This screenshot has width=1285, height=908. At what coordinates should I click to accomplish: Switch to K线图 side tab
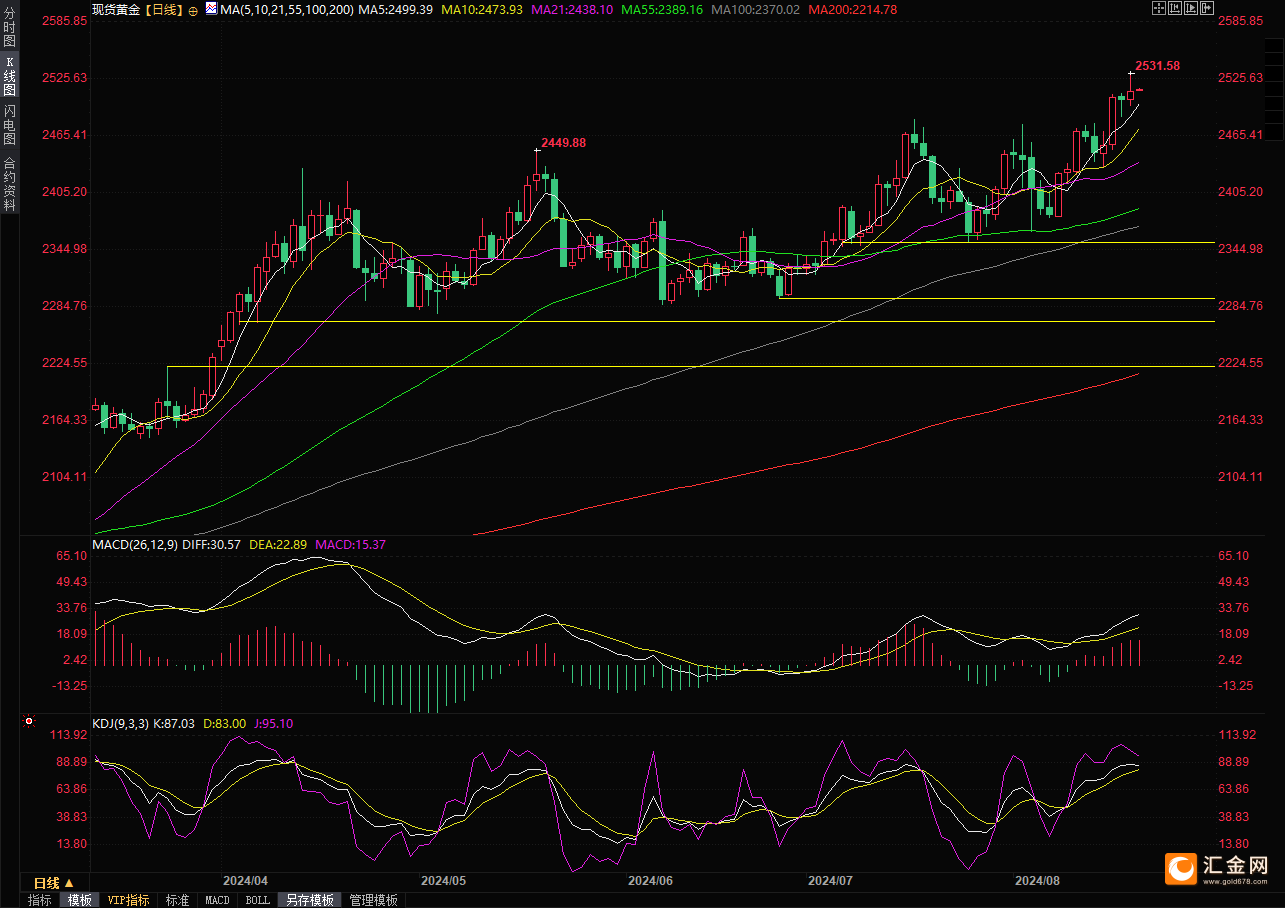9,76
